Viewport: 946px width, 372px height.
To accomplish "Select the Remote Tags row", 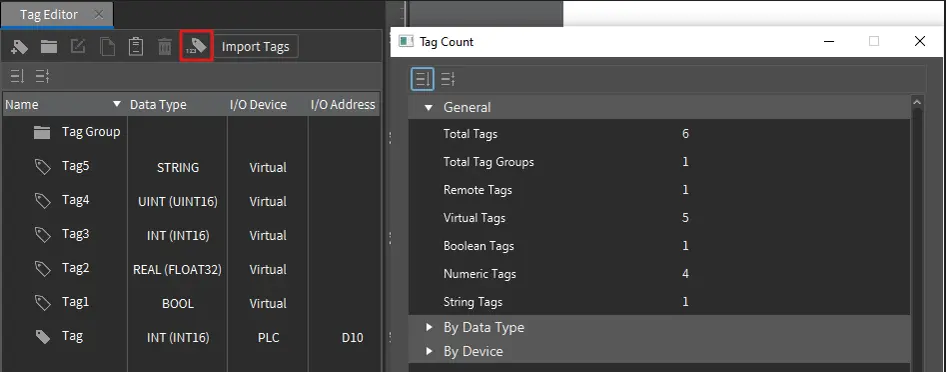I will pos(659,190).
